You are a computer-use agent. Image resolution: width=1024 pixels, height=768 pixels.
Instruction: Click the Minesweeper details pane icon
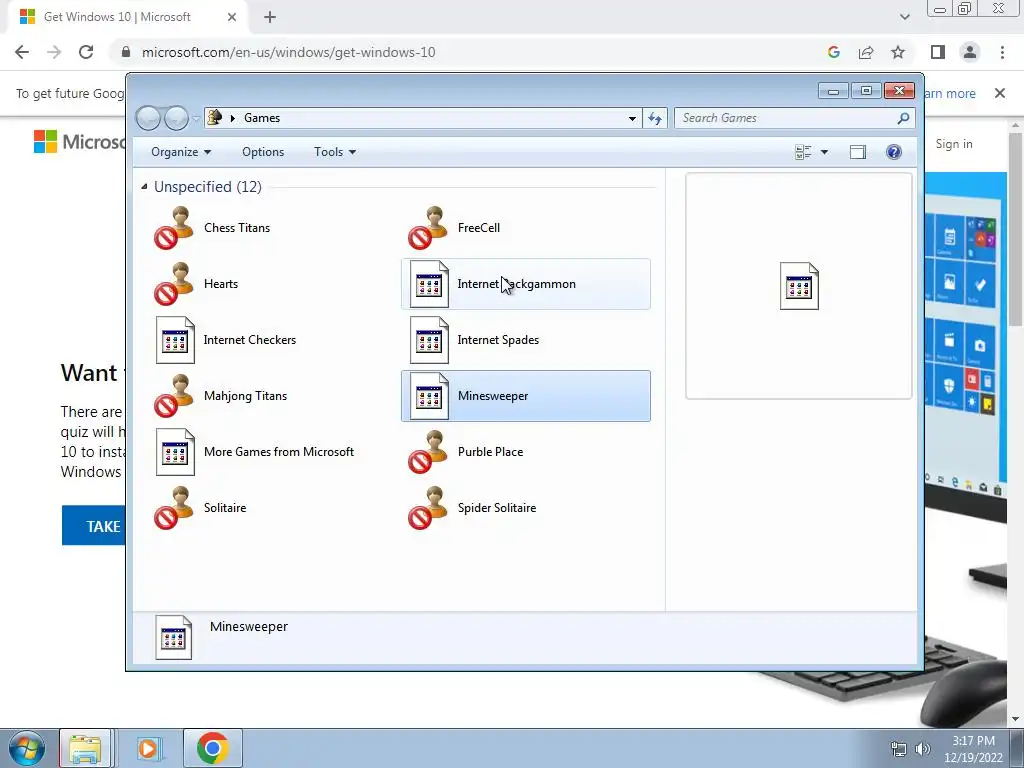click(x=174, y=637)
